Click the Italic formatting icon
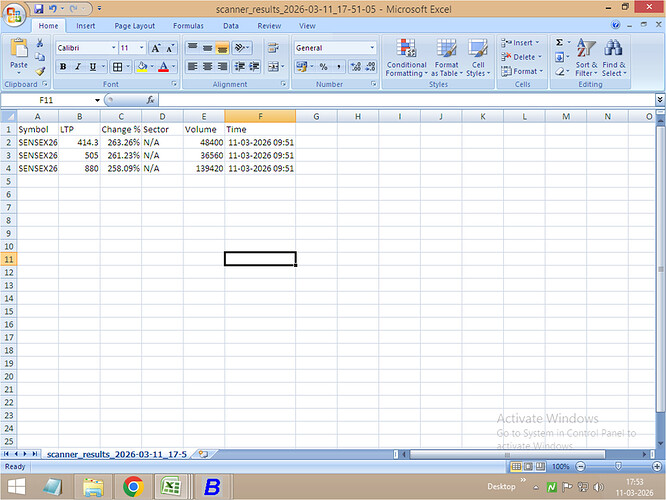Viewport: 666px width, 500px height. 78,67
